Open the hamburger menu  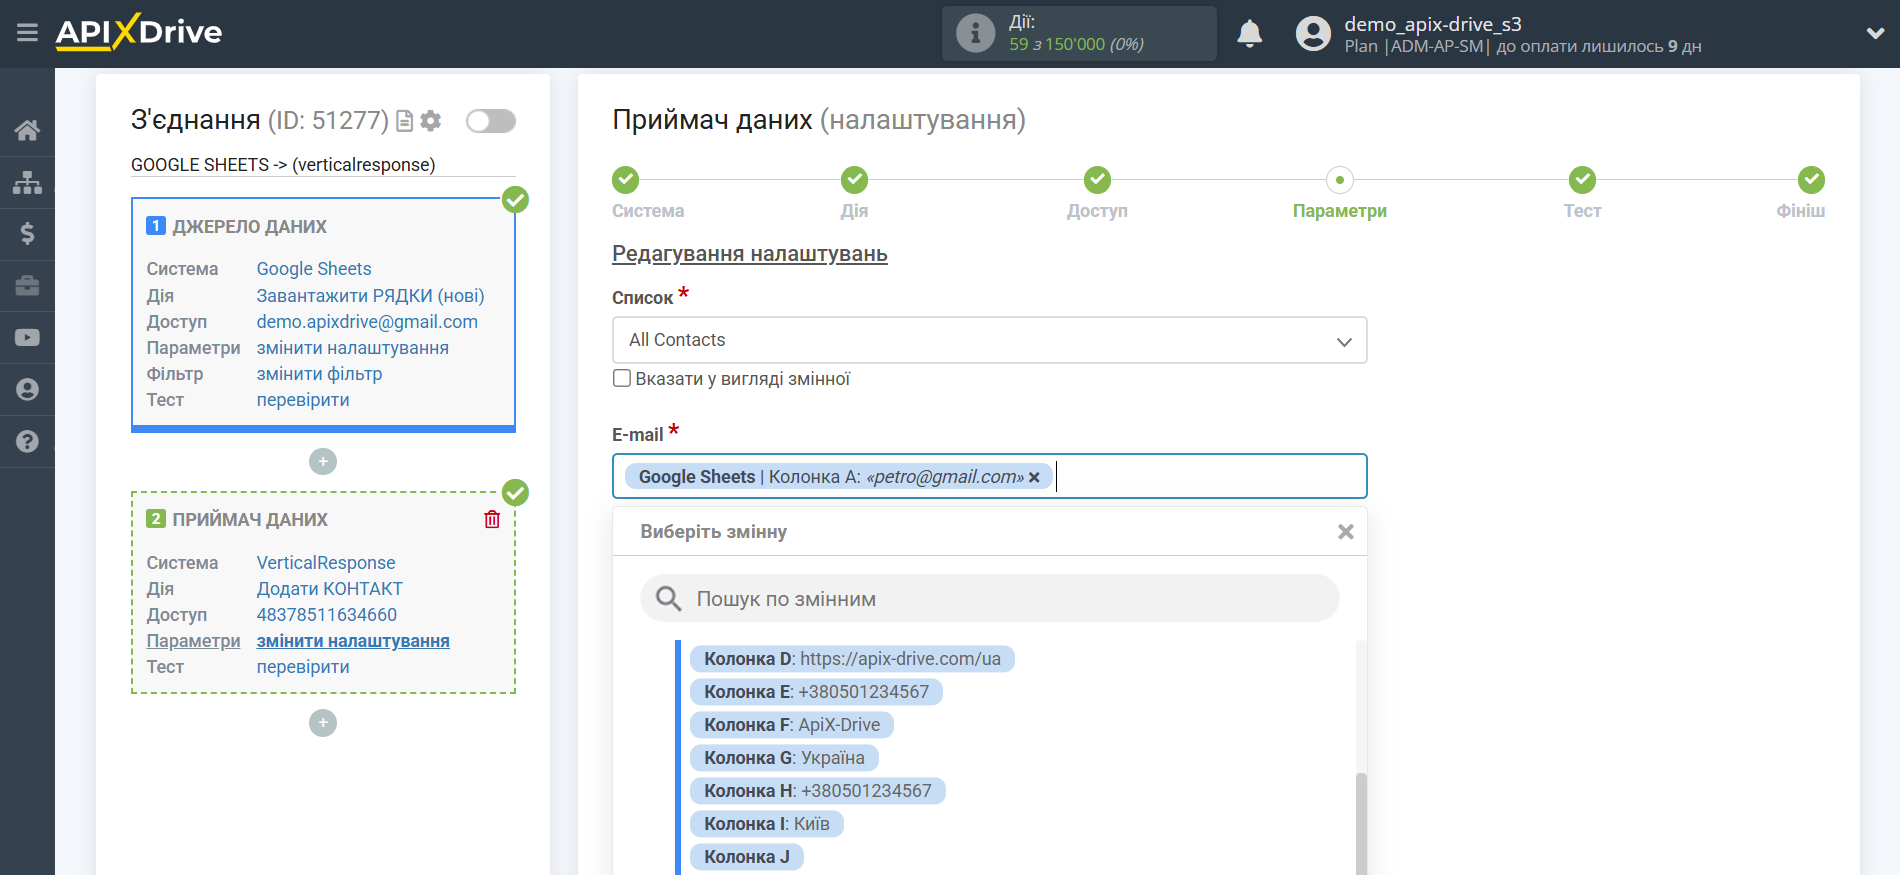click(27, 33)
